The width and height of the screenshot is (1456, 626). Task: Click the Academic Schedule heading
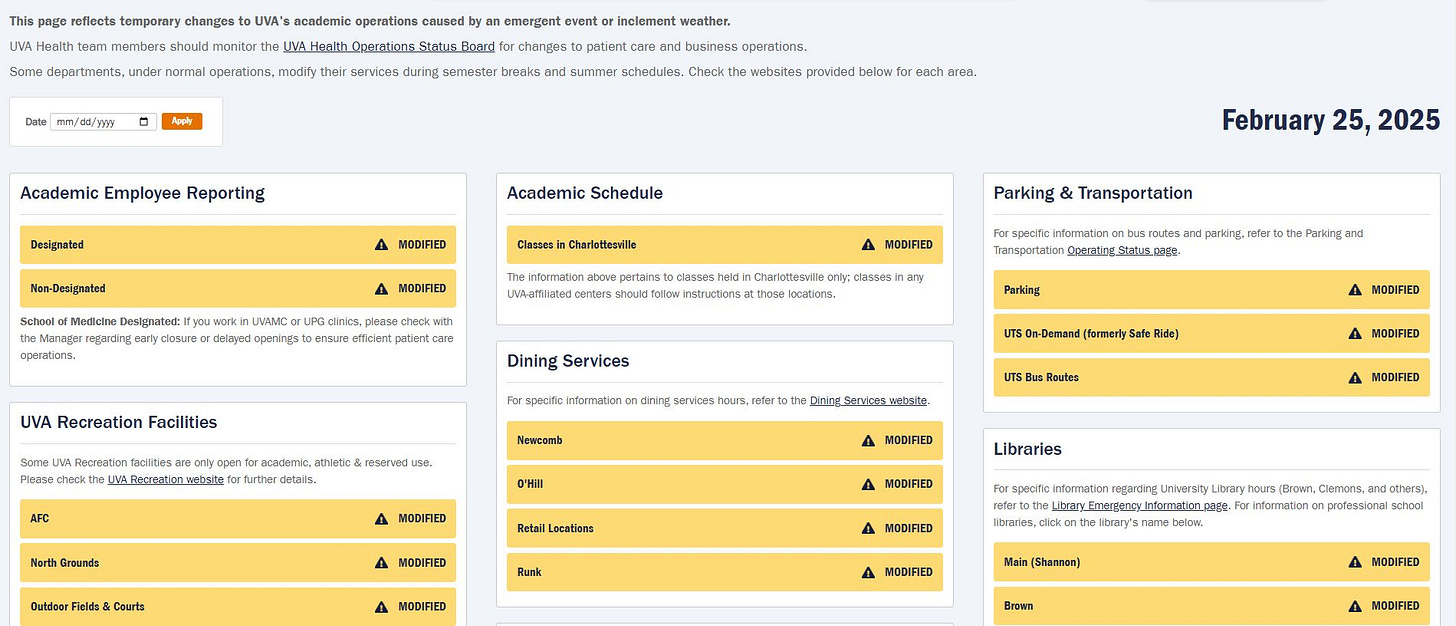click(x=585, y=193)
